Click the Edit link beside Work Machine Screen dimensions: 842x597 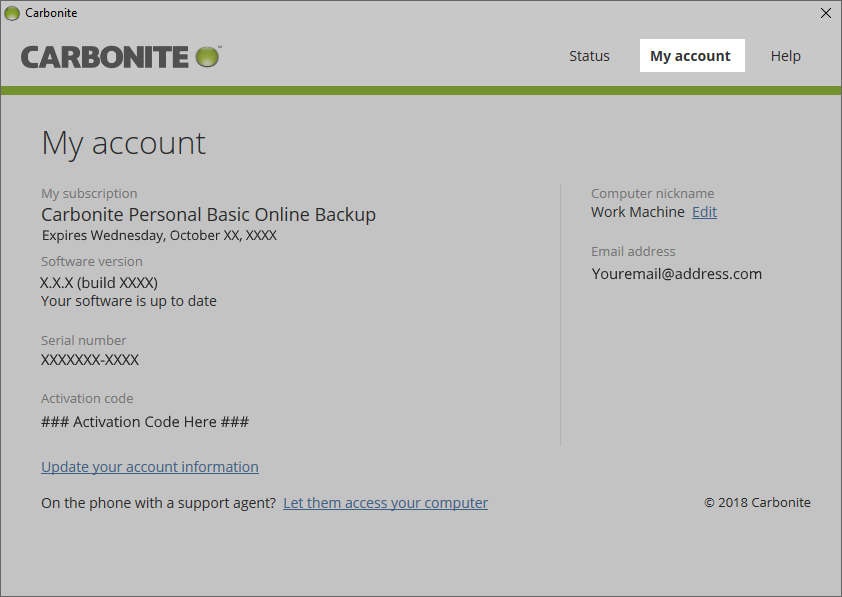point(704,211)
